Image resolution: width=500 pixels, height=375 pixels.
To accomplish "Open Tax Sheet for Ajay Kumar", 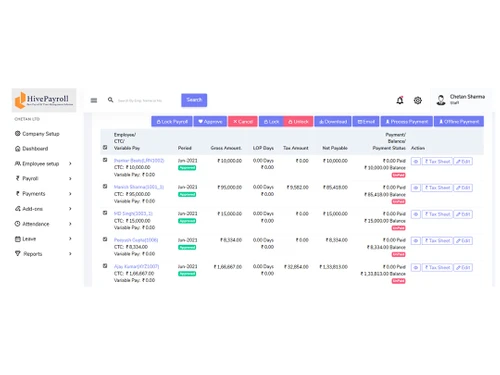I will point(437,267).
